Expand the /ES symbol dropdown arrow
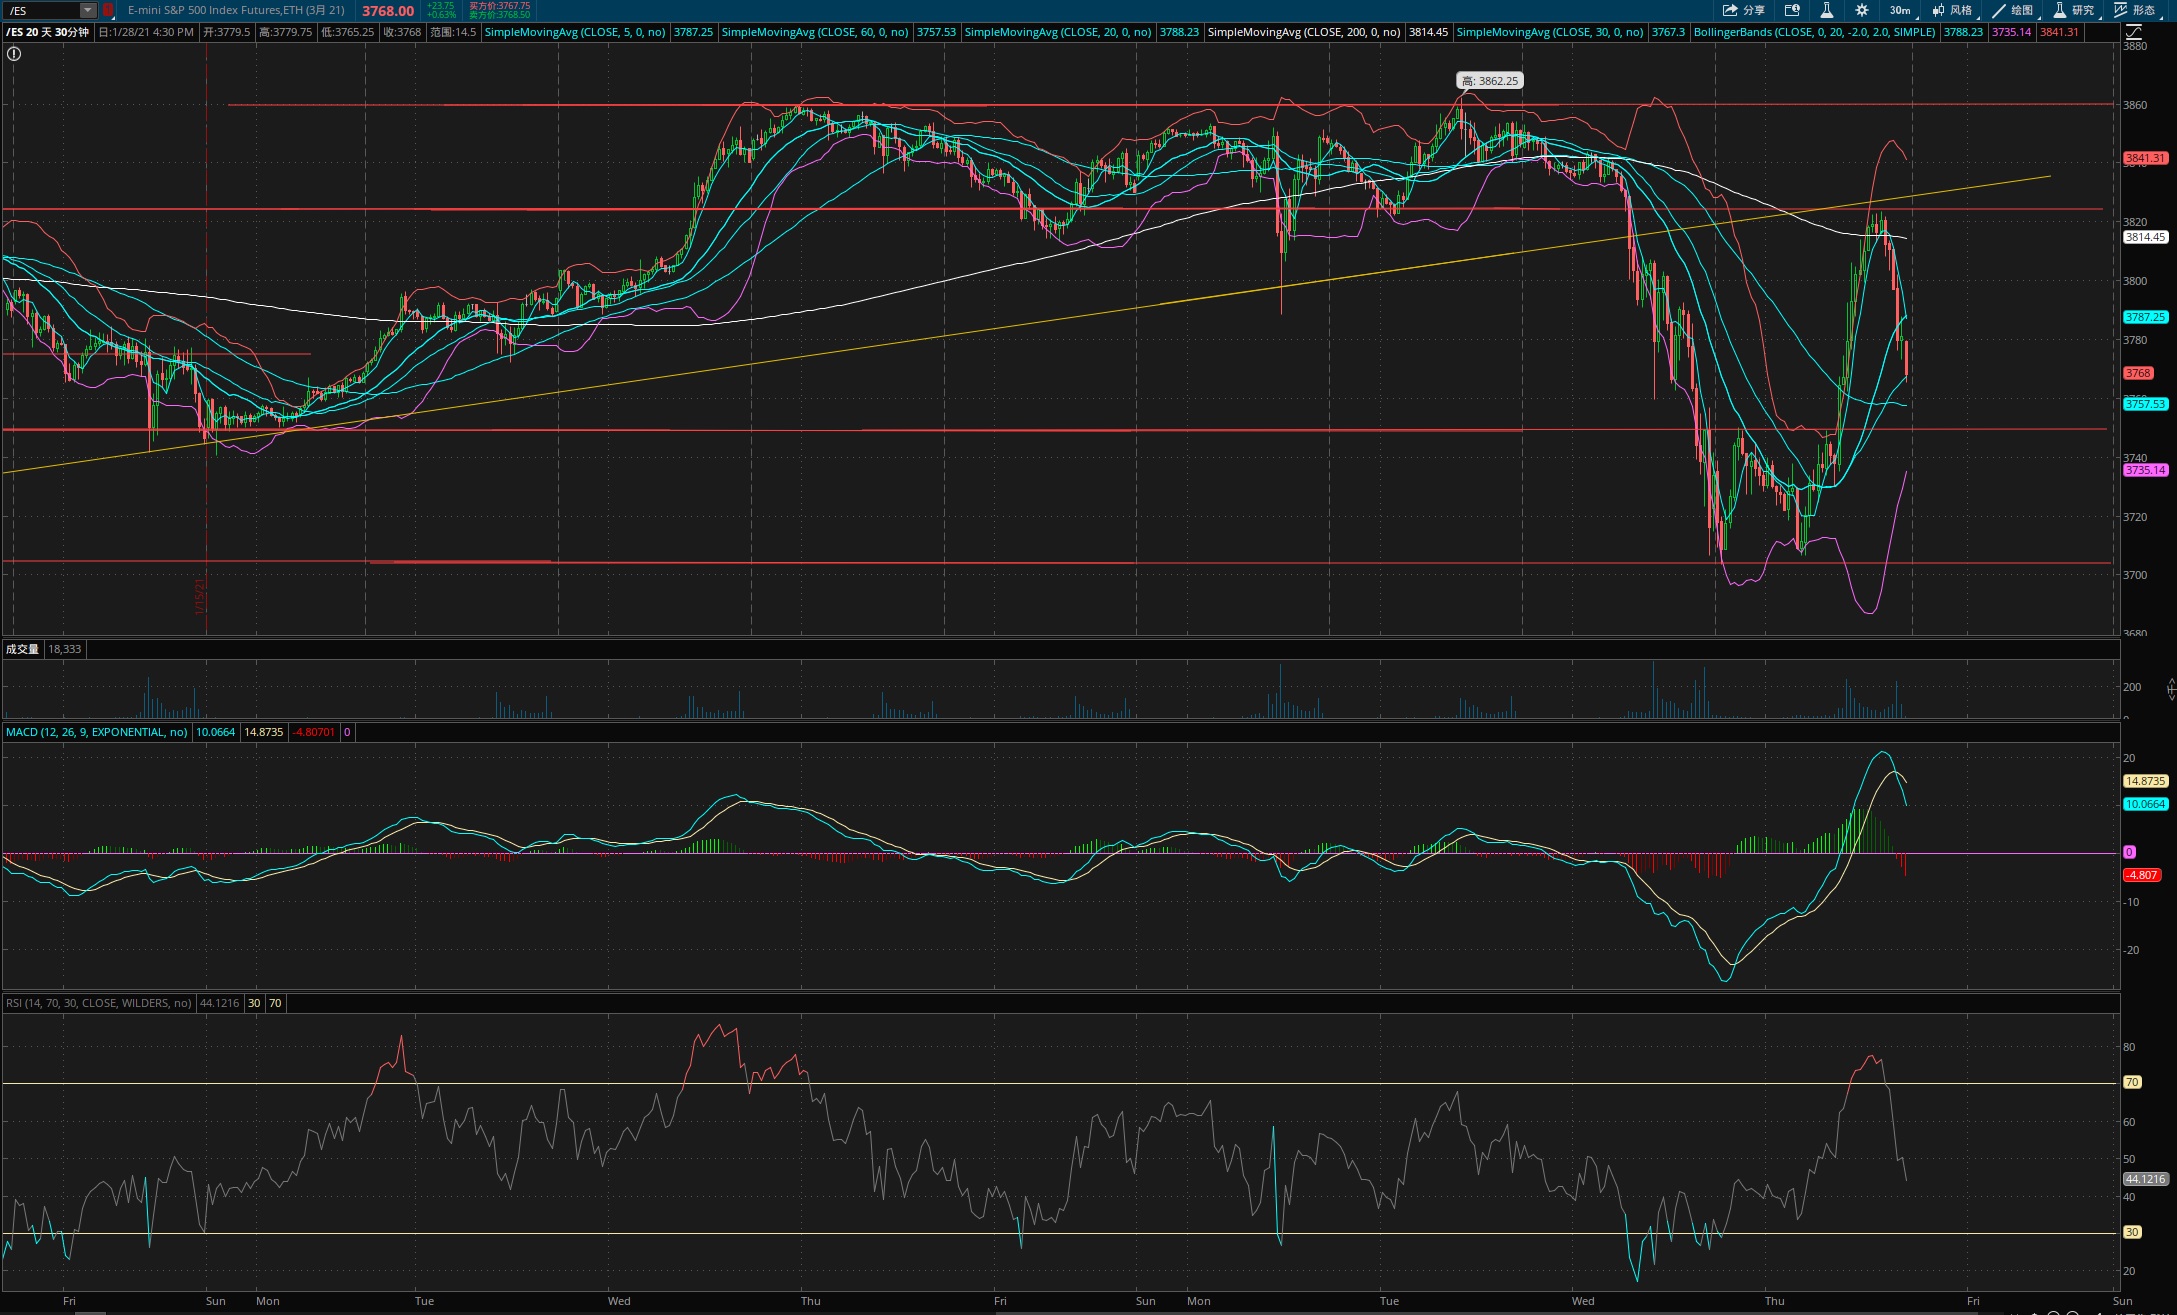This screenshot has height=1315, width=2177. pos(88,10)
